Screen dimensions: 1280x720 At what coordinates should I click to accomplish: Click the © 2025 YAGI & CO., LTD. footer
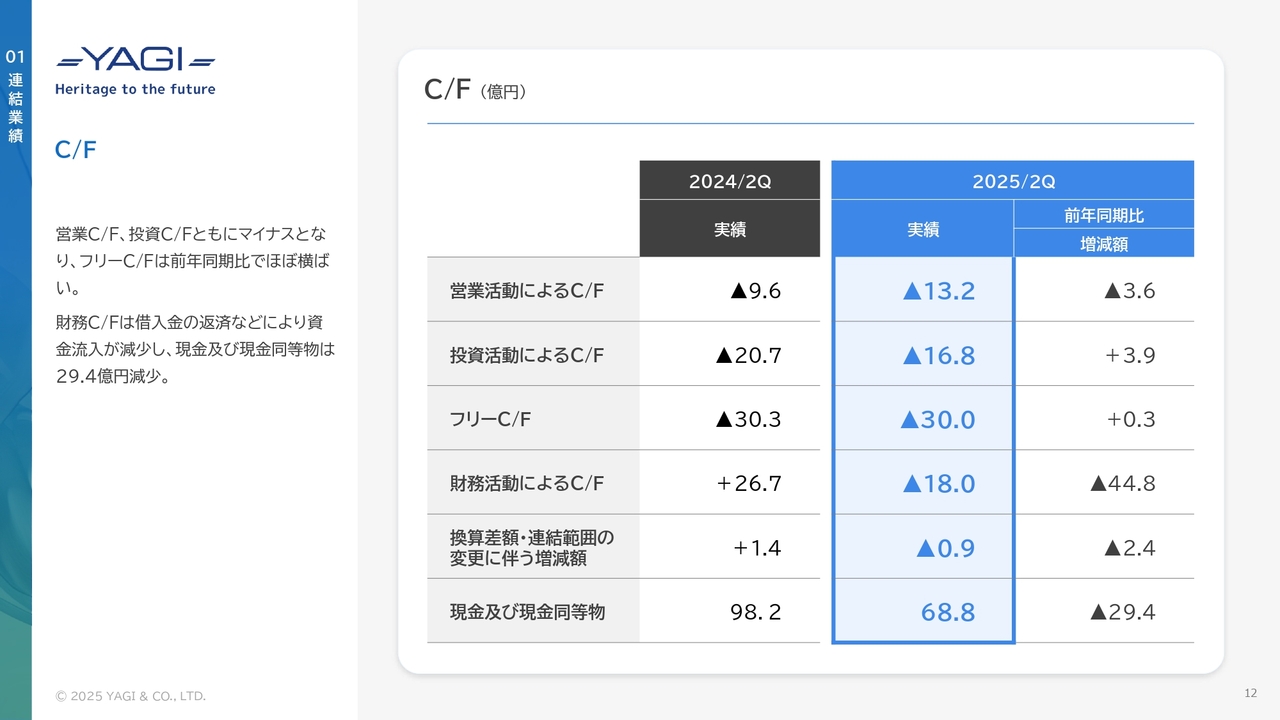coord(131,696)
